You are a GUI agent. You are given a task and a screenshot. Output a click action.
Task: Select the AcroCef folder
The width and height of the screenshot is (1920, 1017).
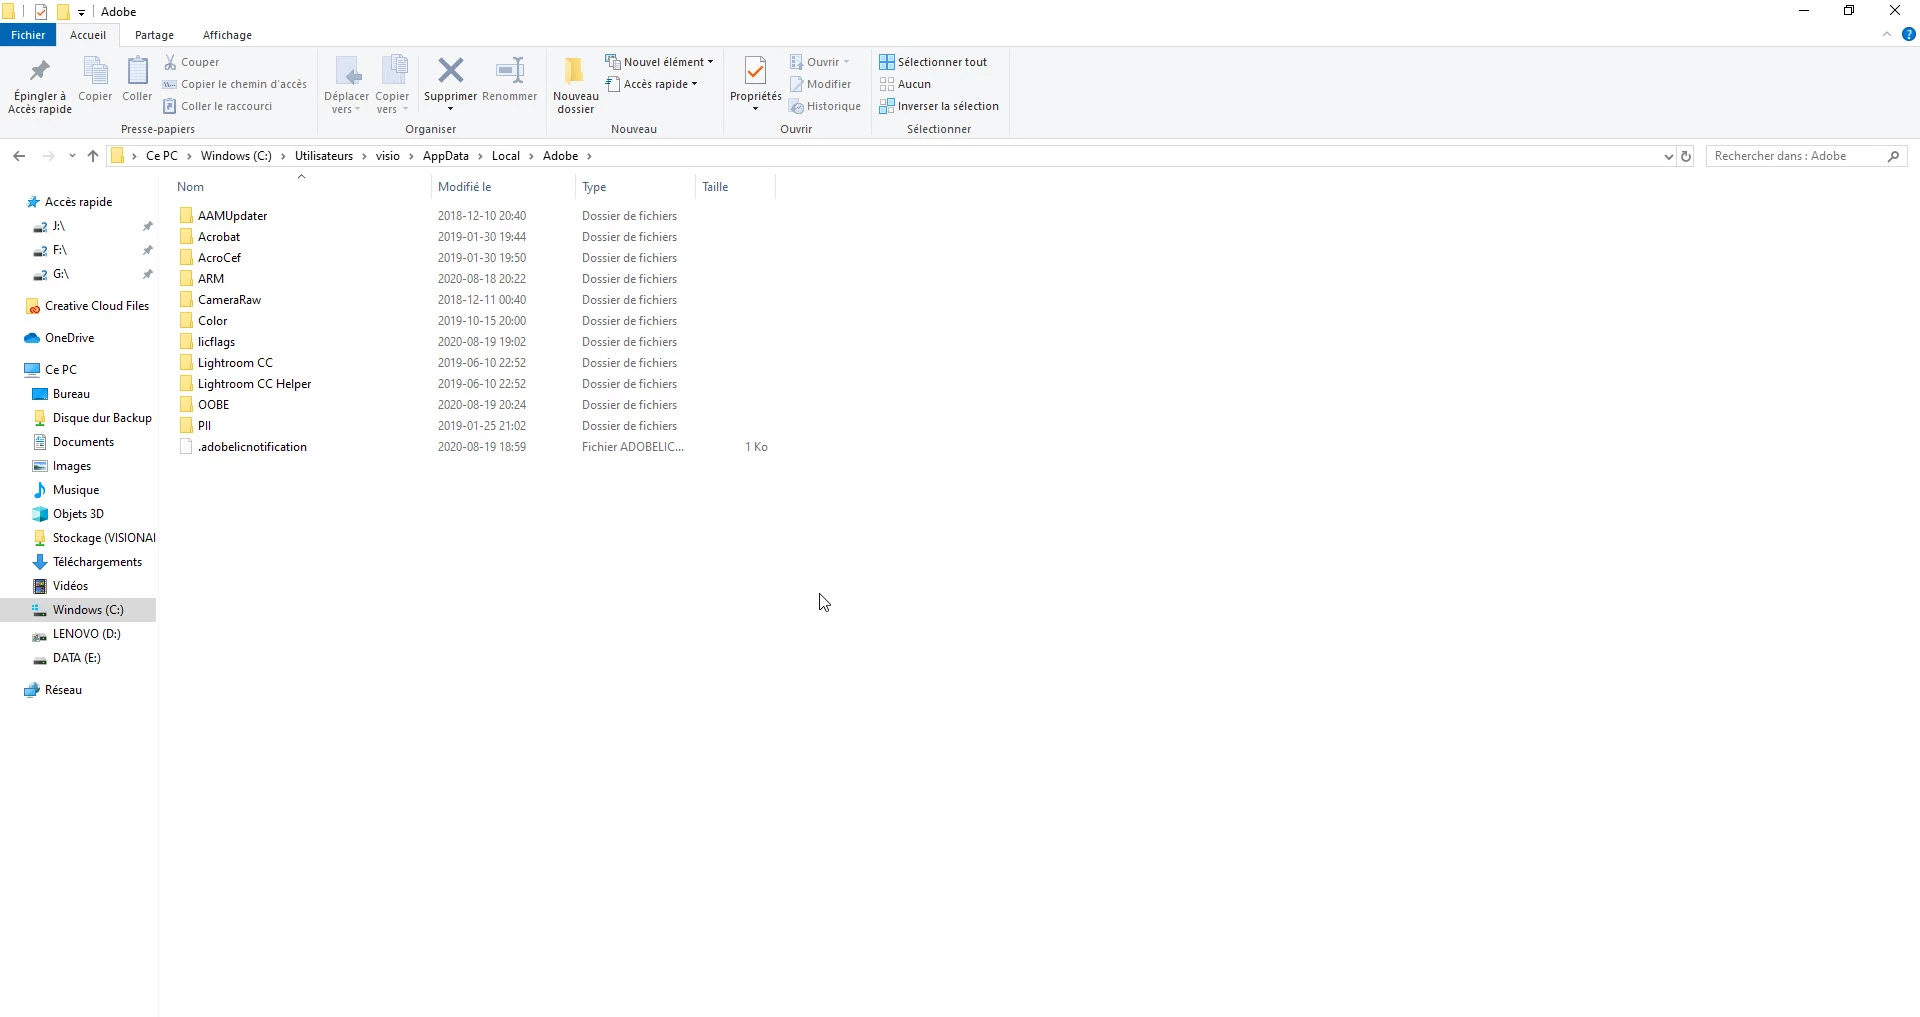219,258
